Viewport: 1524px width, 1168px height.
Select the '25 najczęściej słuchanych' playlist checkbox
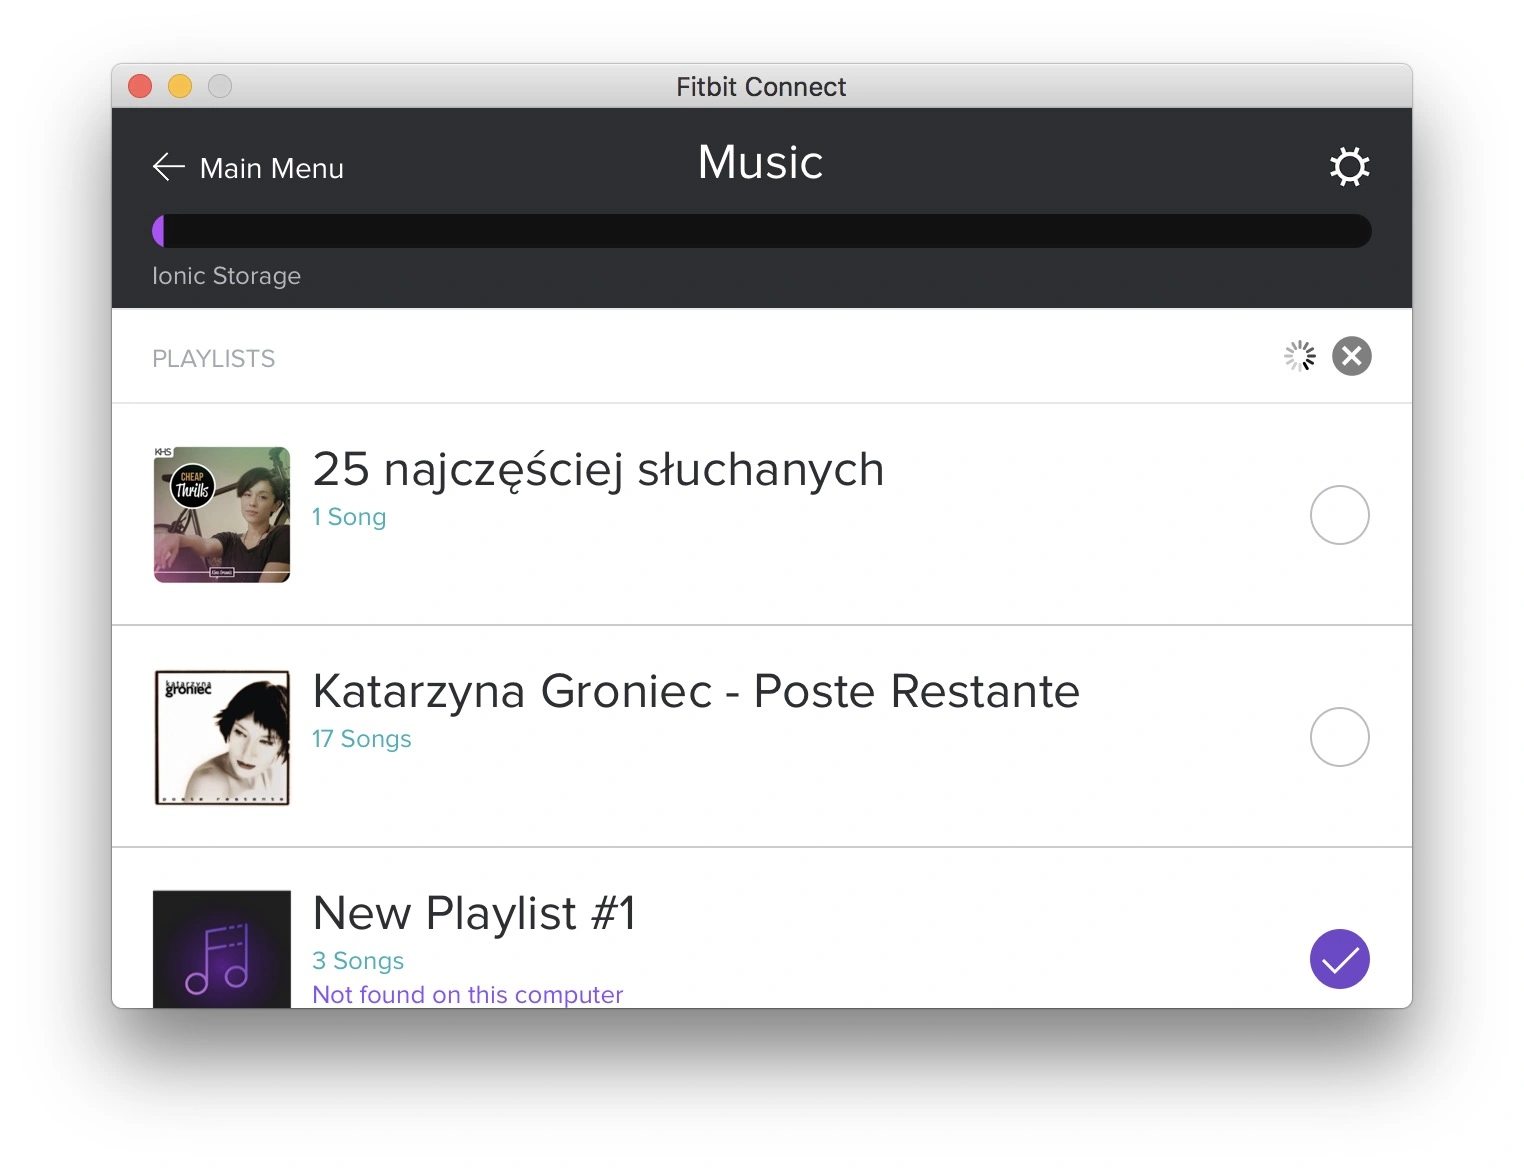pyautogui.click(x=1339, y=515)
